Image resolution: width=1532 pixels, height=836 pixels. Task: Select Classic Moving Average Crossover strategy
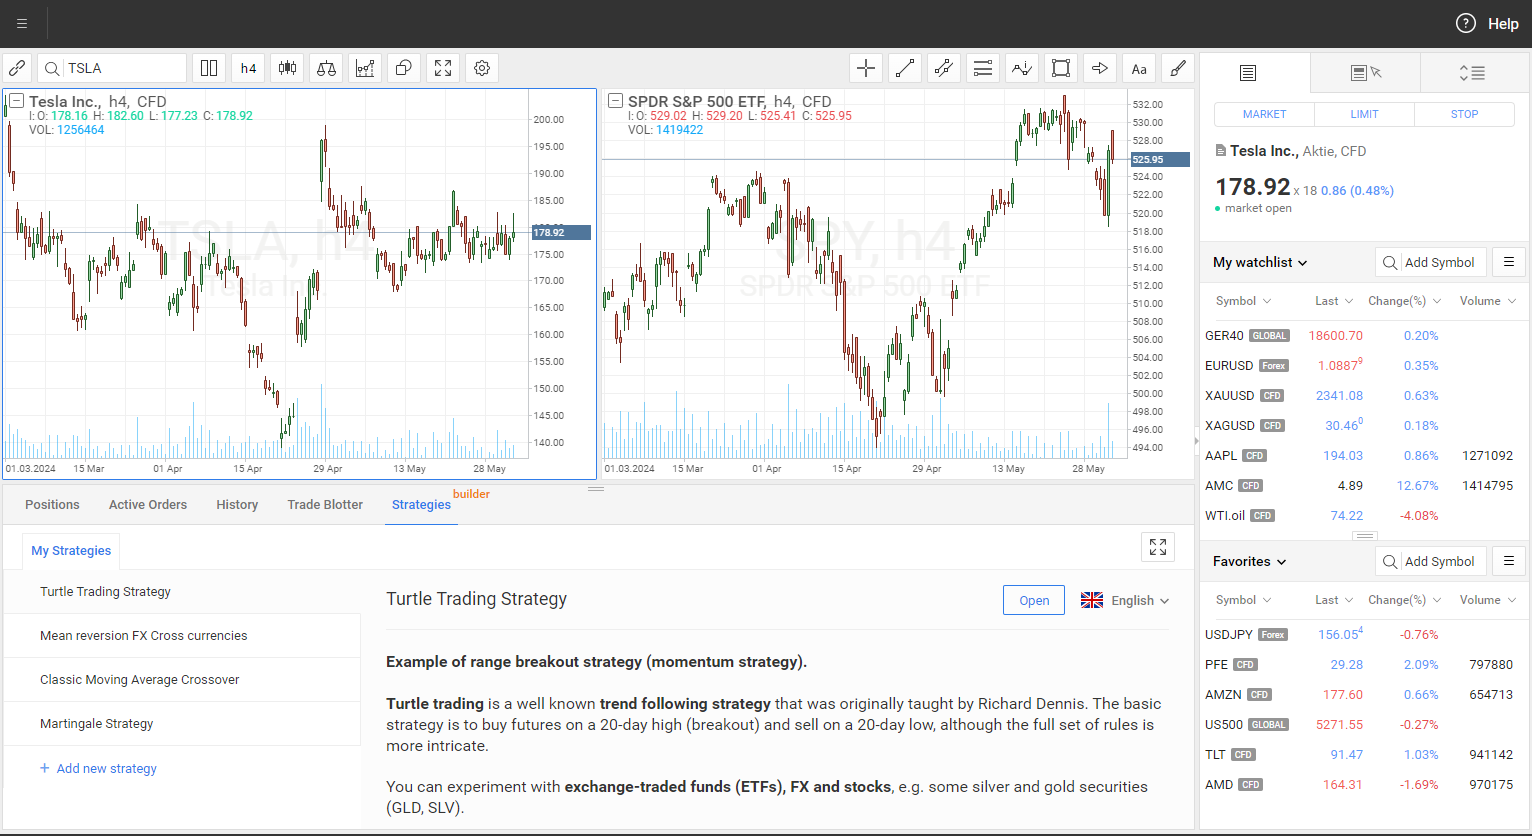click(x=182, y=680)
